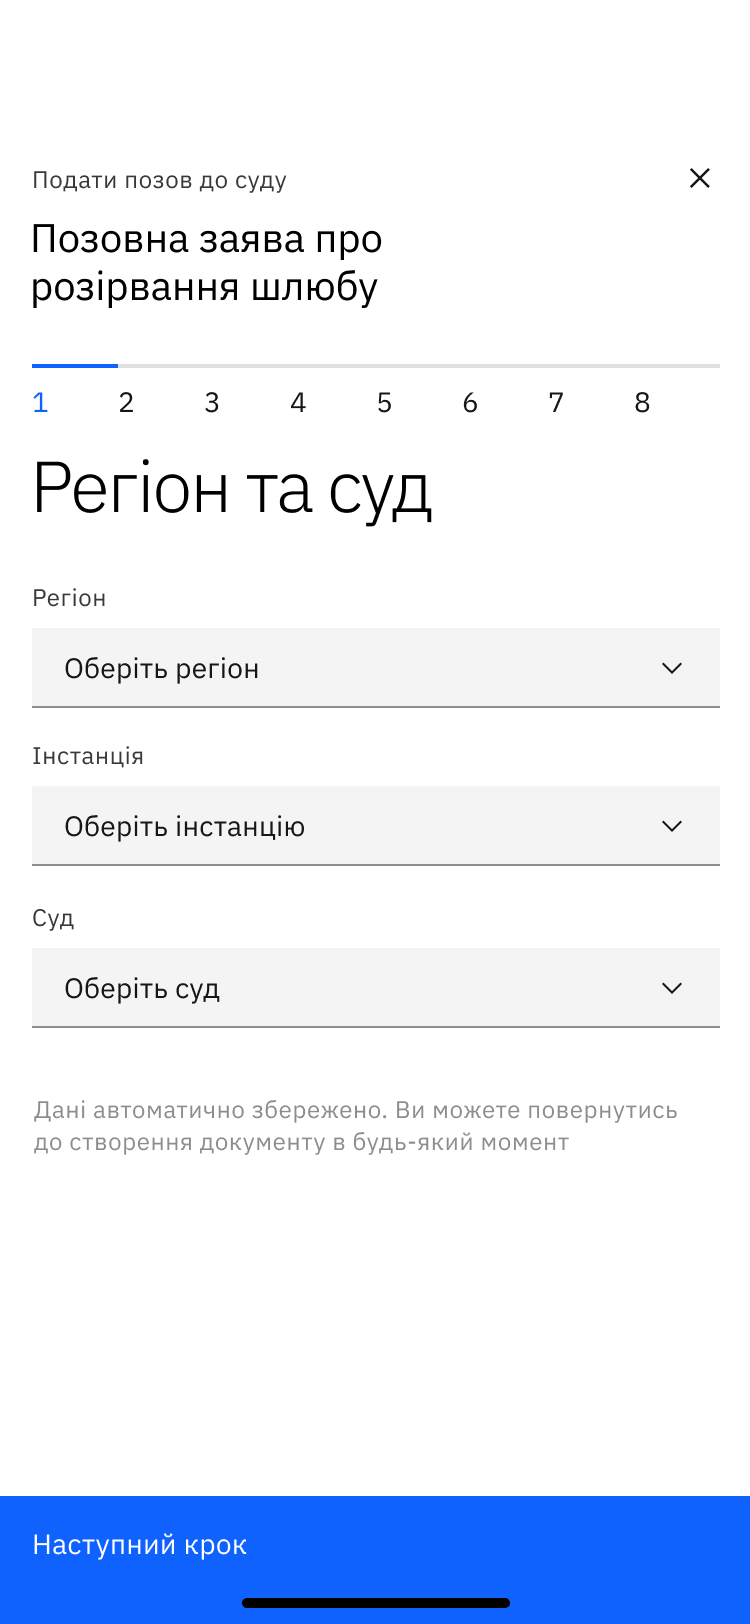
Task: Choose step 7 in the stepper
Action: click(556, 403)
